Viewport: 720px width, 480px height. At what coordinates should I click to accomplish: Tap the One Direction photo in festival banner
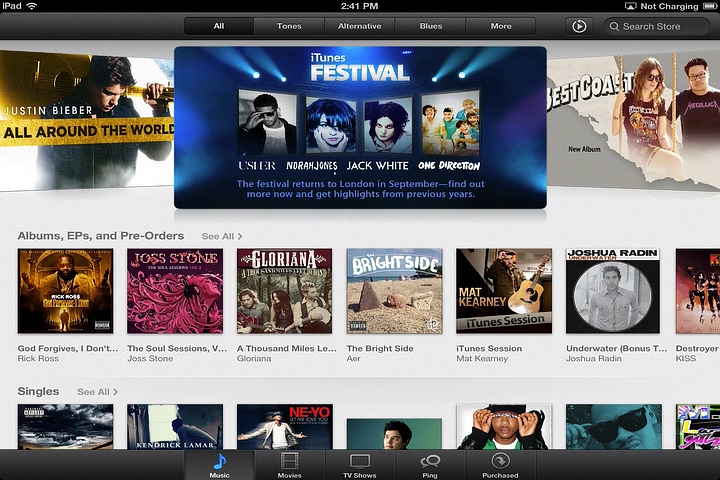(450, 123)
